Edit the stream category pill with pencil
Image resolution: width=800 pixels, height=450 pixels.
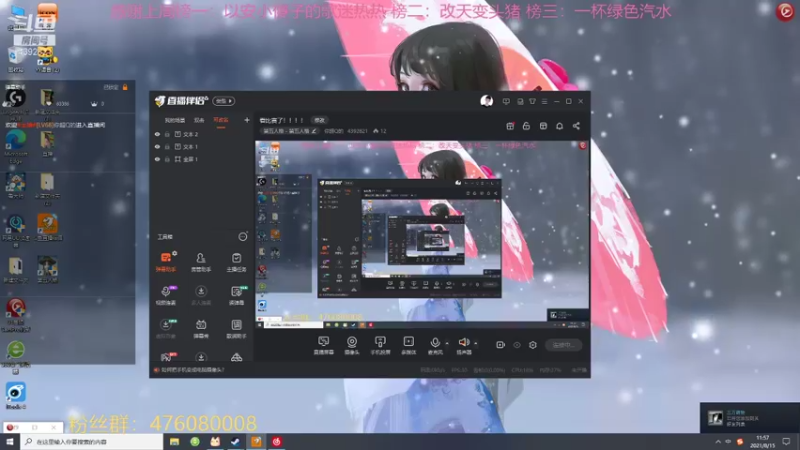pos(290,131)
